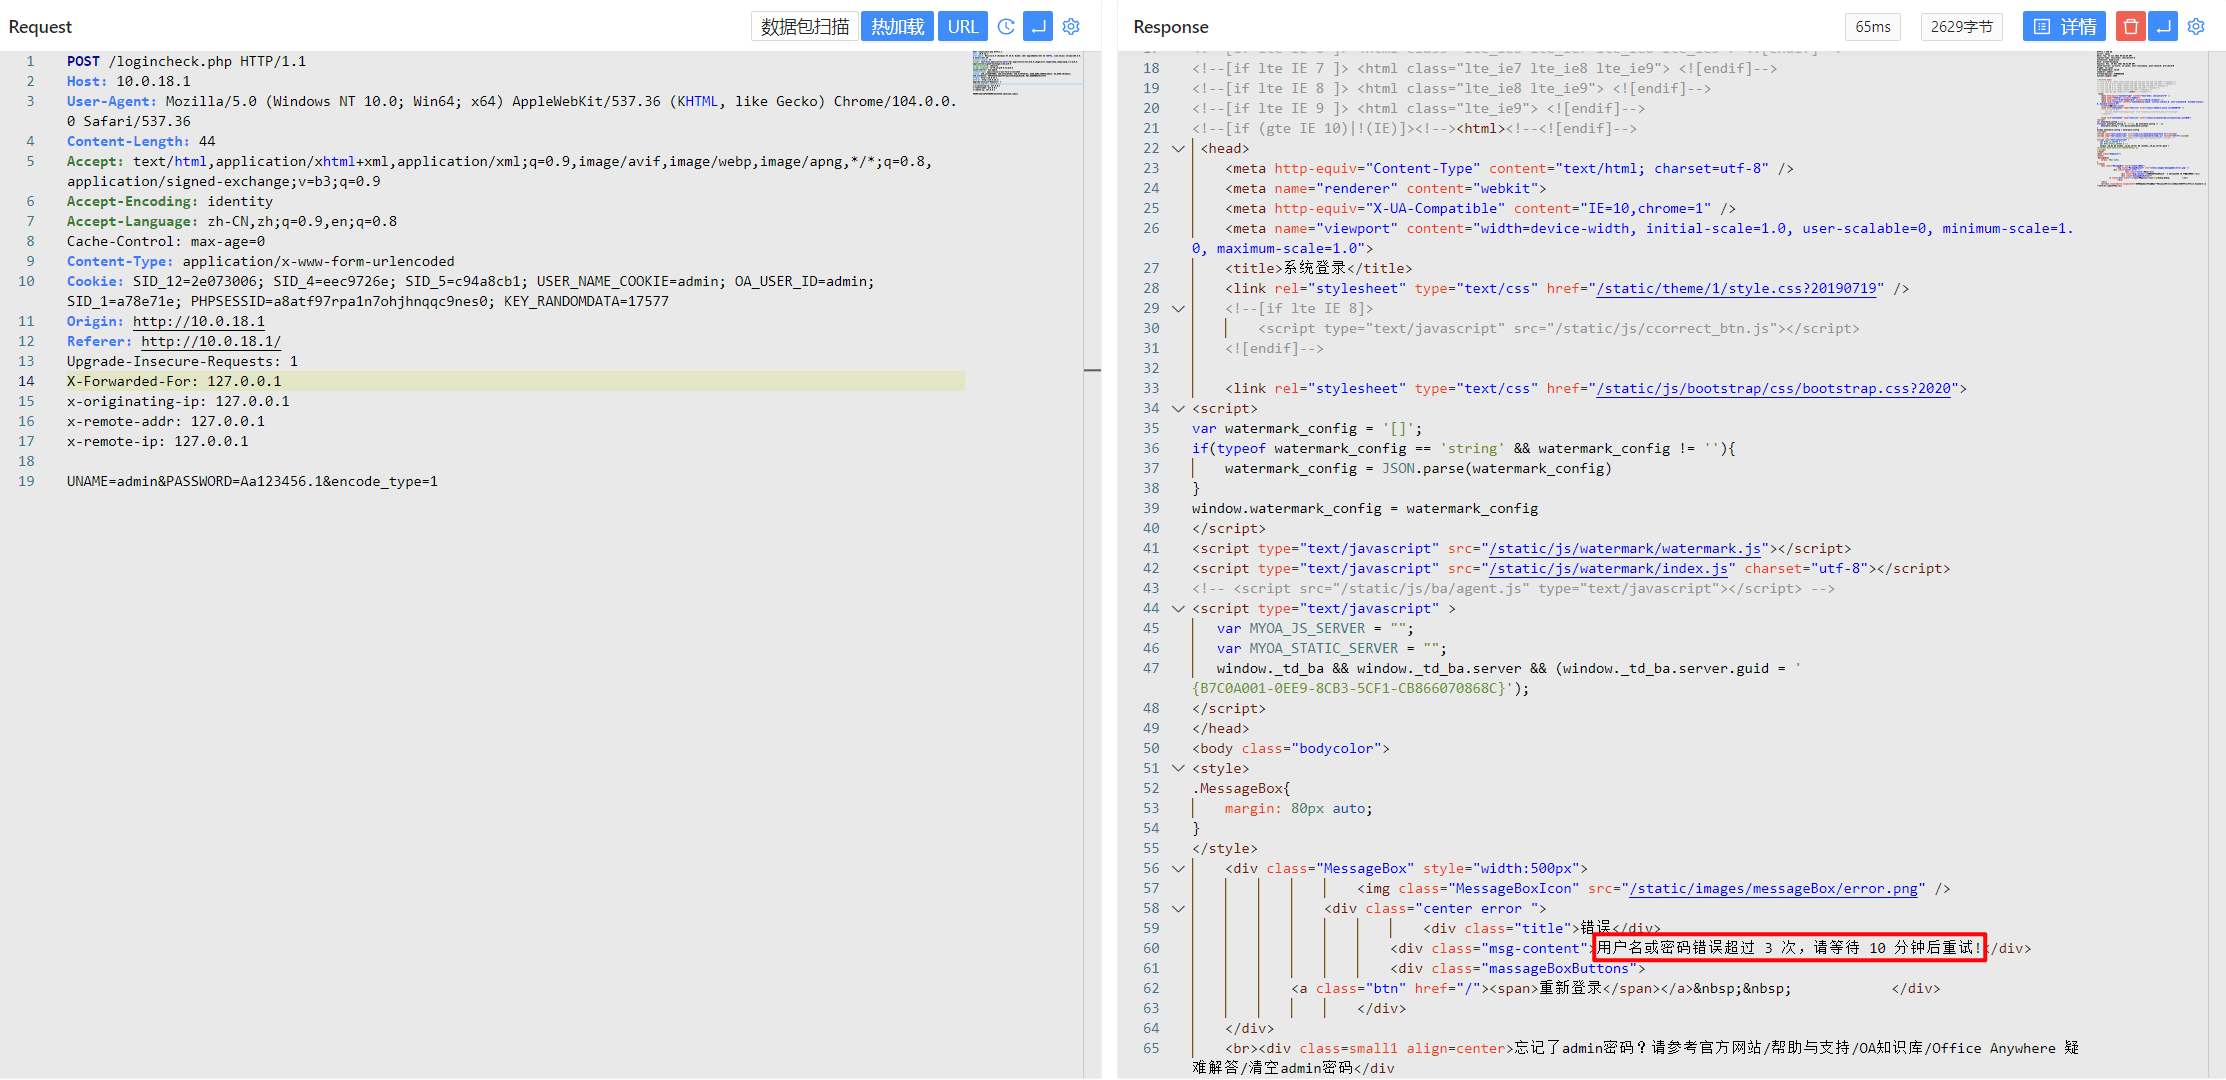Click the Request panel title

40,27
